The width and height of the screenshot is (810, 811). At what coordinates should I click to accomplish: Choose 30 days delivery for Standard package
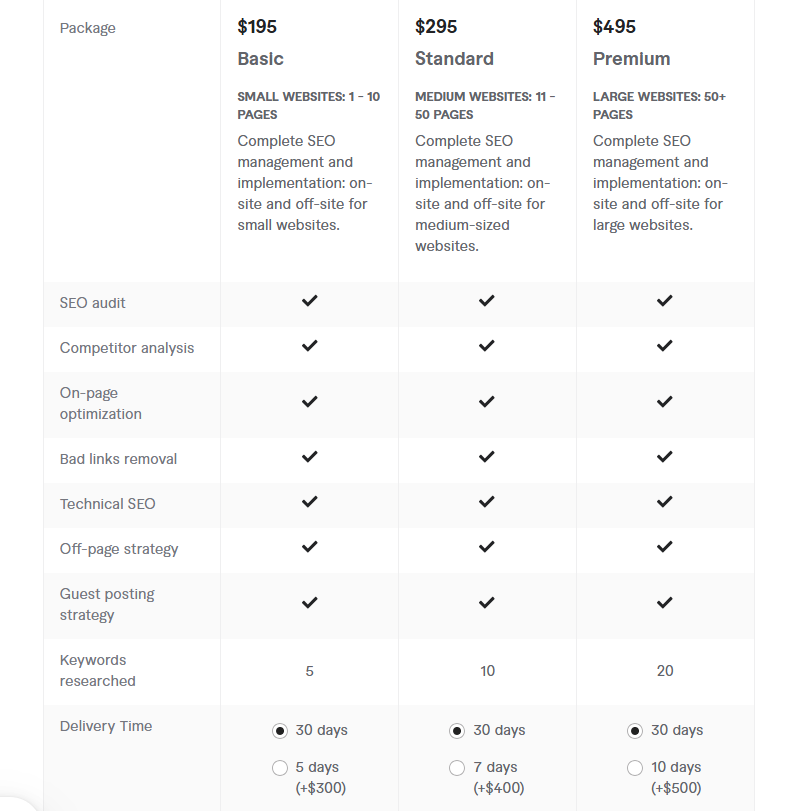tap(457, 731)
